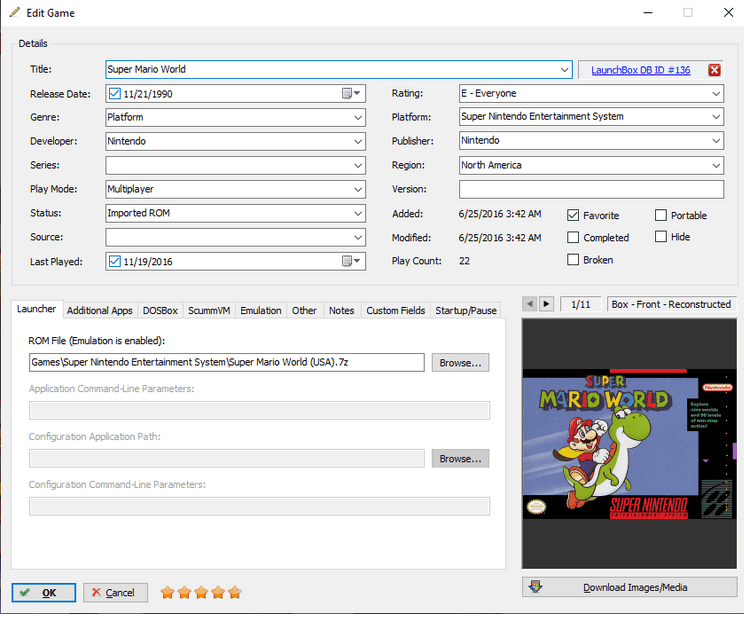
Task: Switch to the DOSBox tab
Action: click(x=160, y=310)
